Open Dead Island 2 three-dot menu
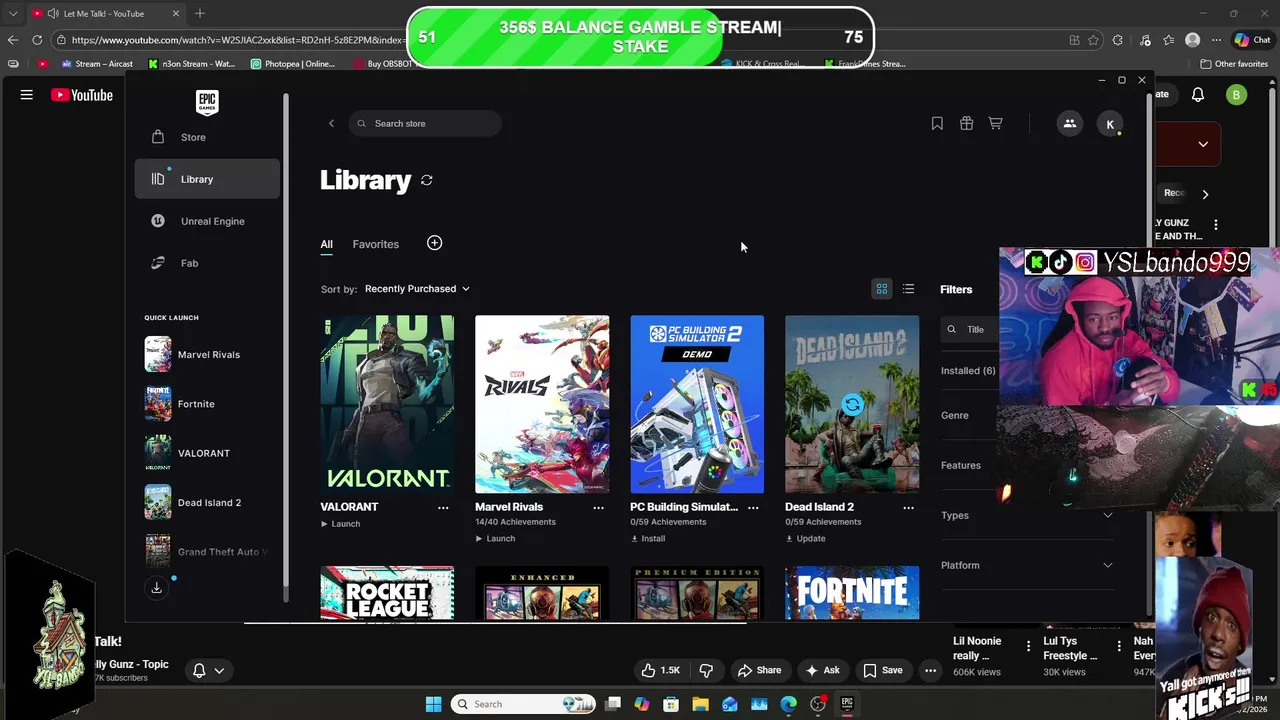Image resolution: width=1280 pixels, height=720 pixels. pos(908,507)
